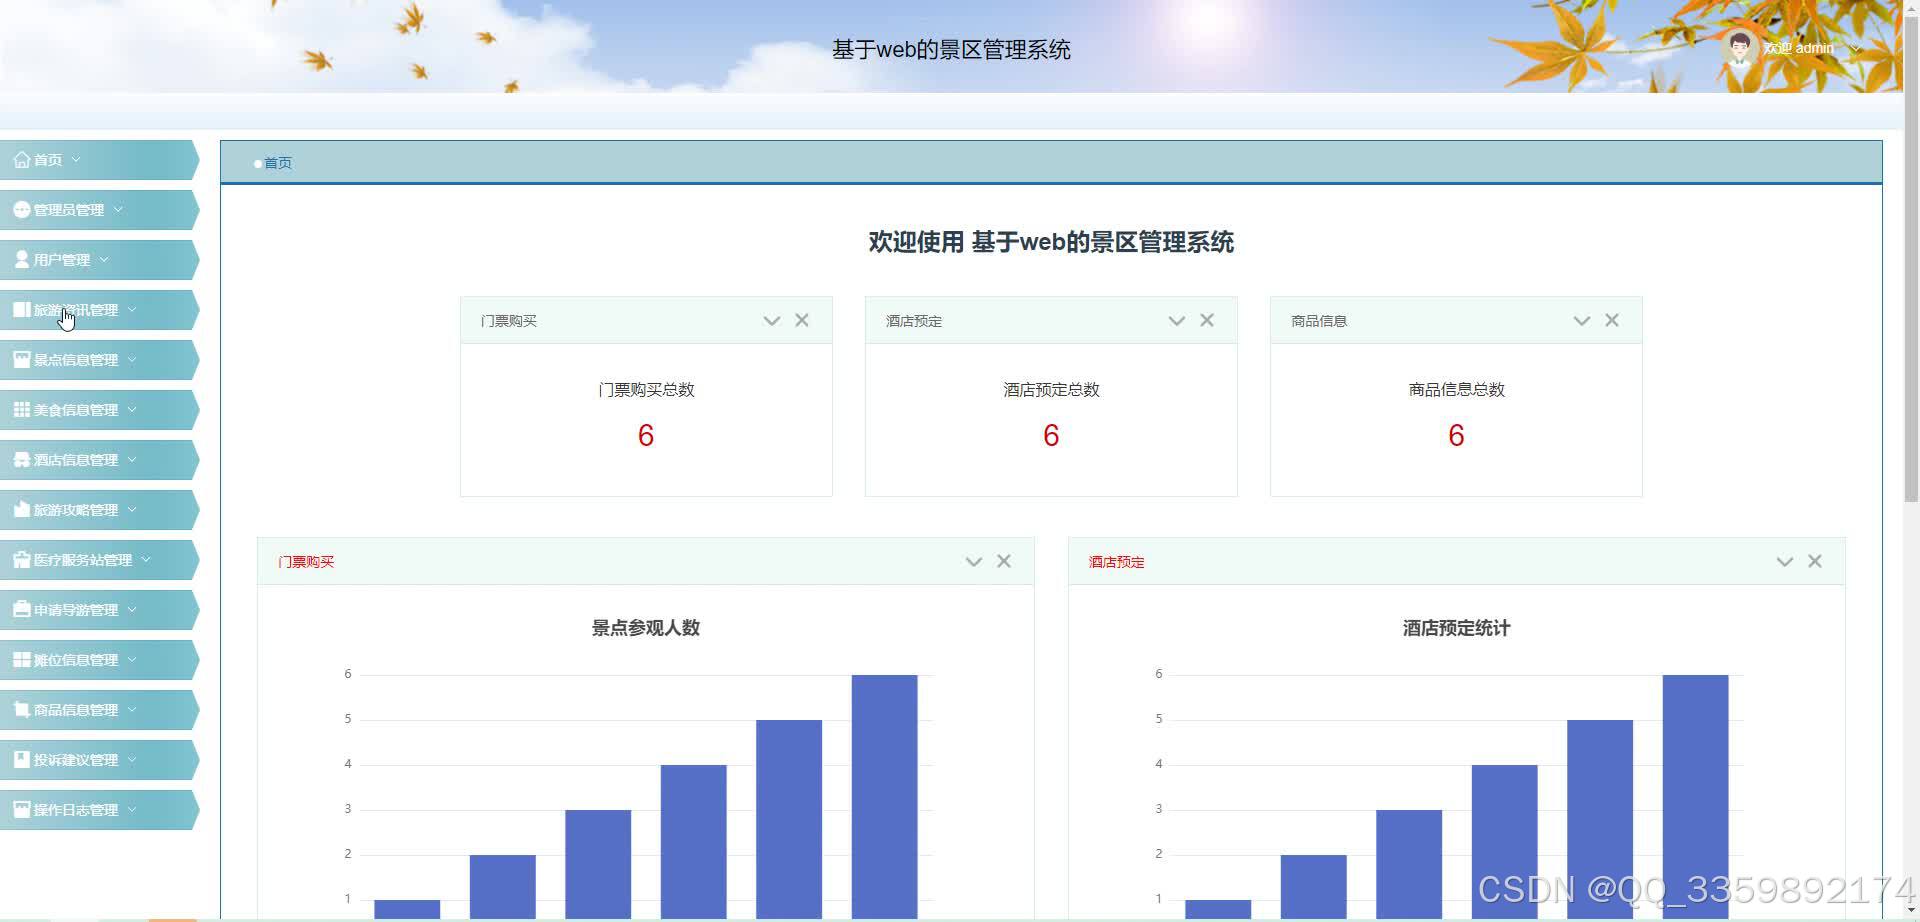Click the 酒店预定总数 label

[x=1051, y=390]
